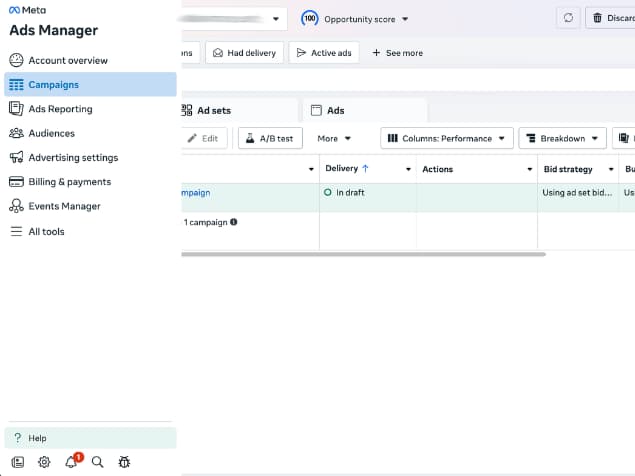The height and width of the screenshot is (476, 635).
Task: Open the Columns: Performance dropdown
Action: [x=447, y=138]
